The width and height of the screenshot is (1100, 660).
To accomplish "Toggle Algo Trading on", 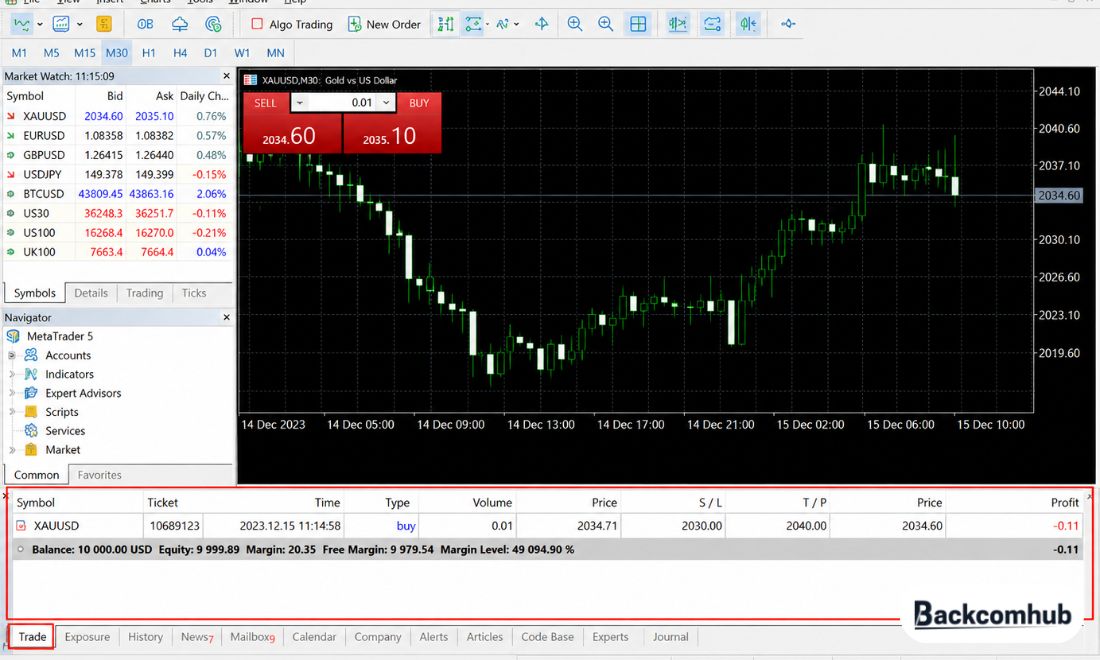I will click(292, 25).
